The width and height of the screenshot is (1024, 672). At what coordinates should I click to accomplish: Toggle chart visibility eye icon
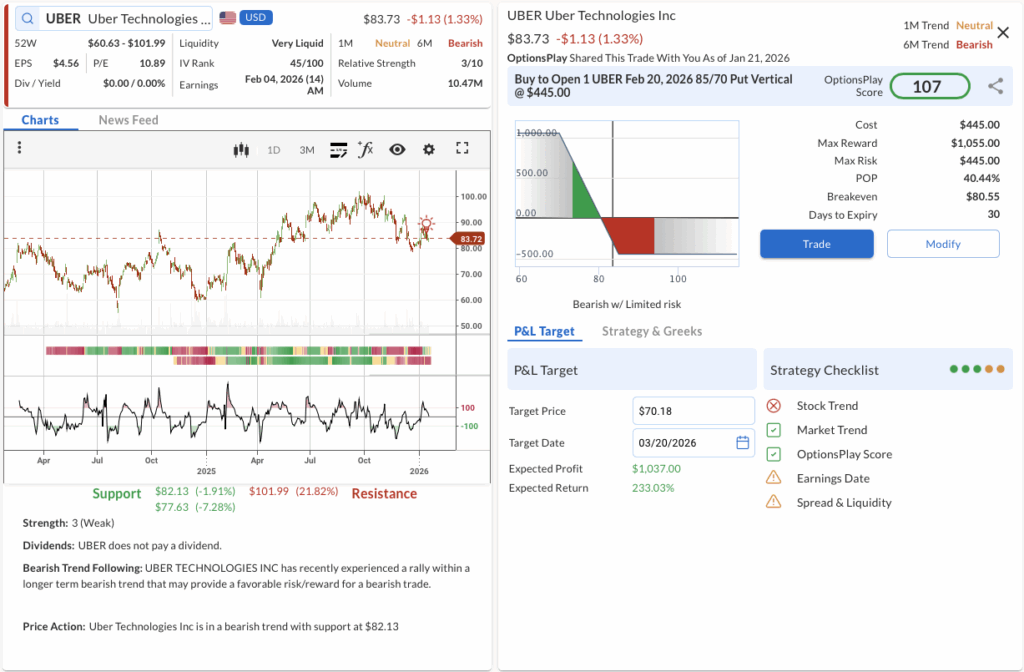click(x=397, y=150)
